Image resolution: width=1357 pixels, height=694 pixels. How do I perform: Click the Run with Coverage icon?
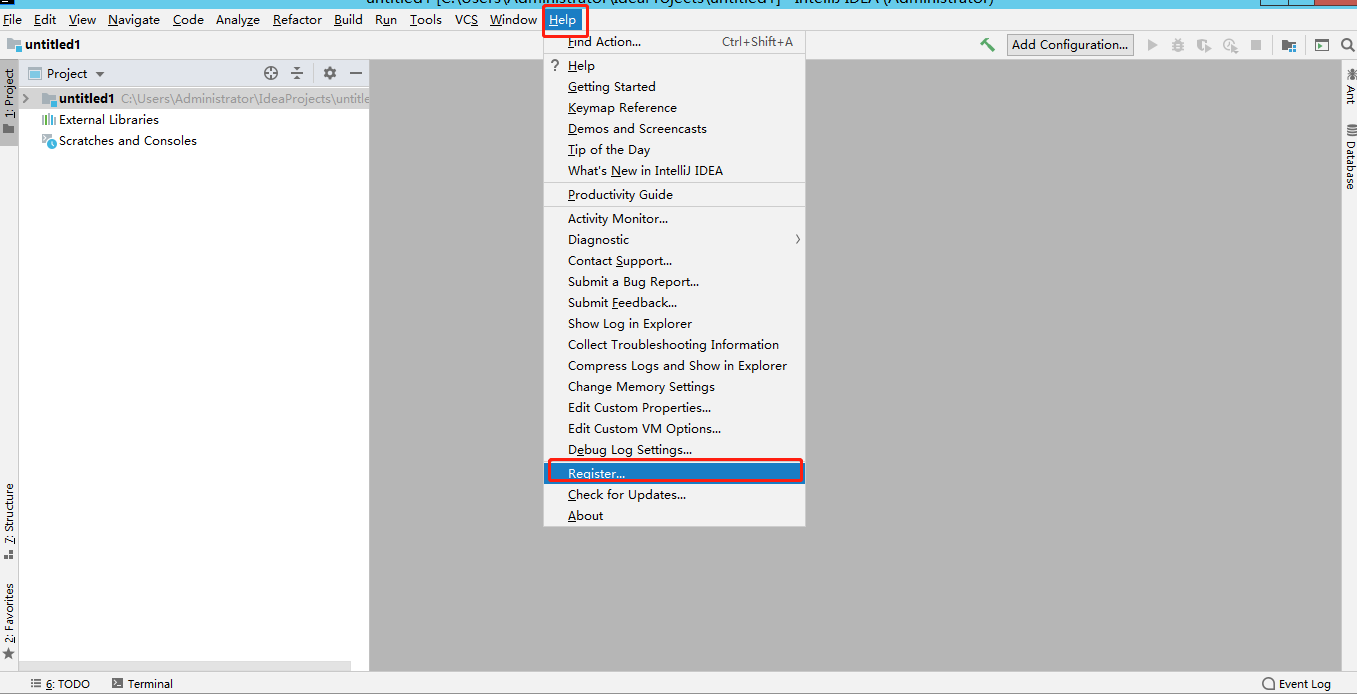tap(1204, 45)
